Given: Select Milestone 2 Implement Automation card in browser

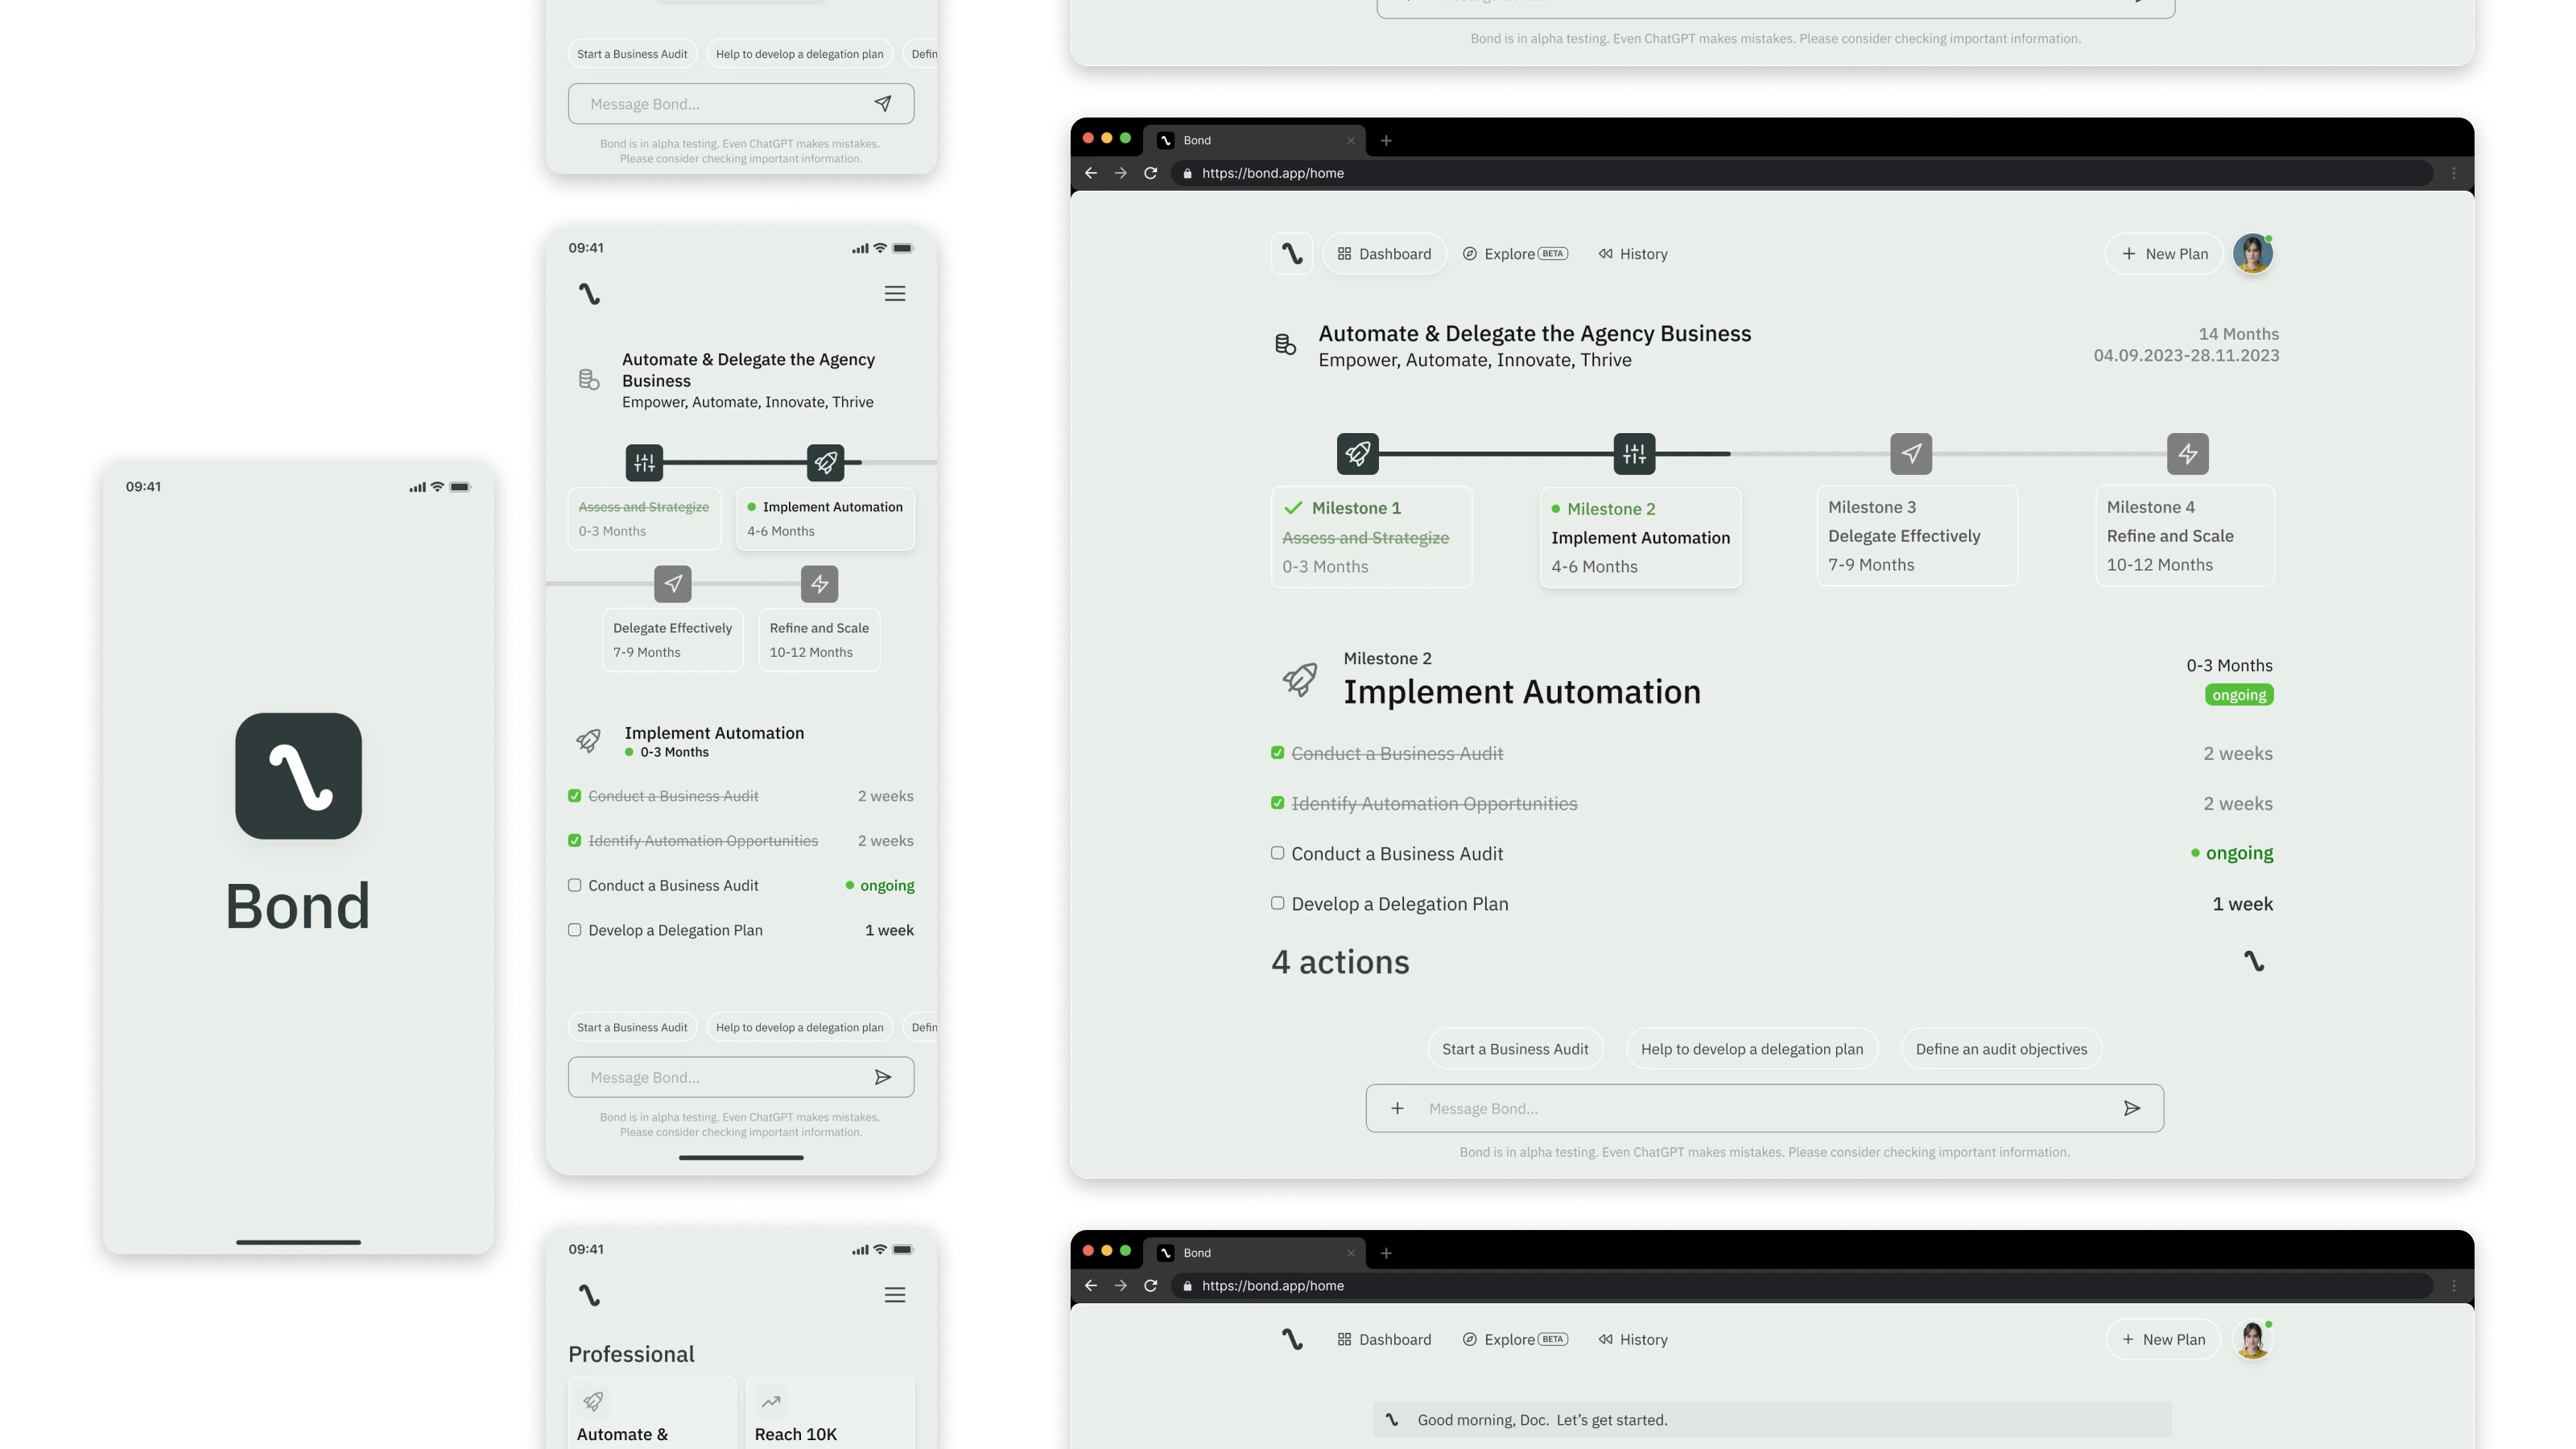Looking at the screenshot, I should 1640,537.
